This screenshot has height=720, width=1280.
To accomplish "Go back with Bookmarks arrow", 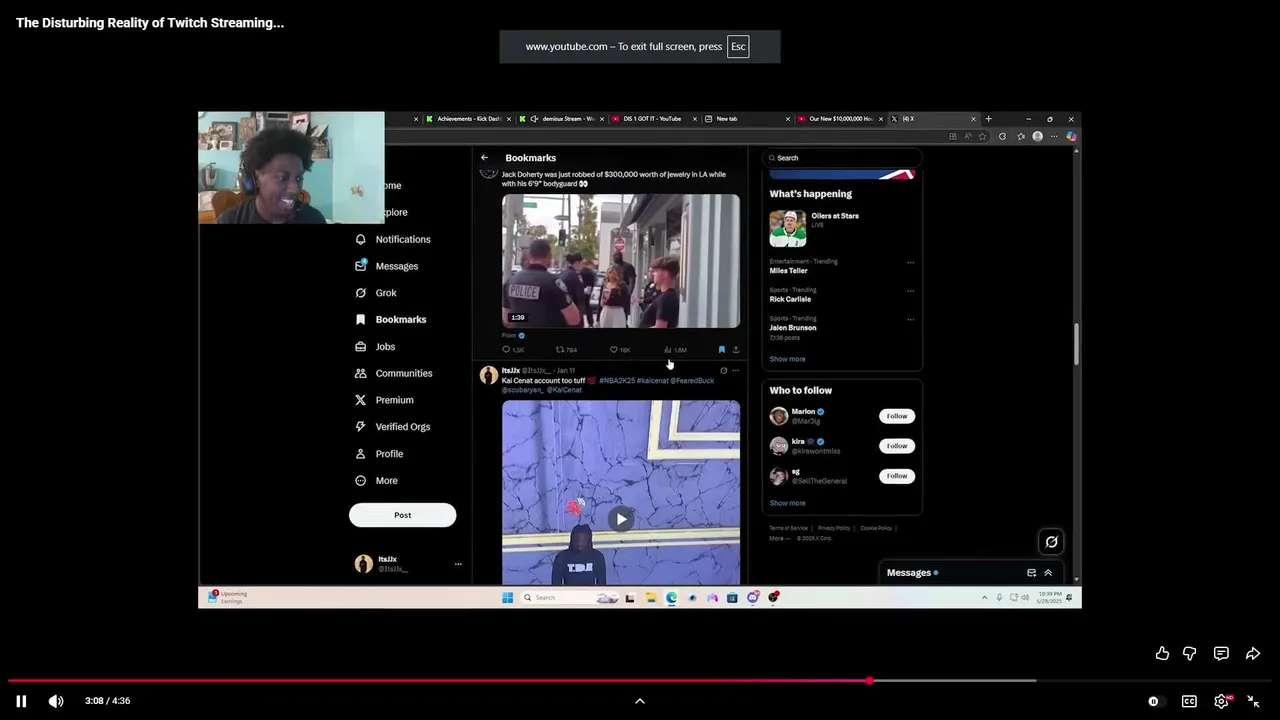I will pos(484,158).
